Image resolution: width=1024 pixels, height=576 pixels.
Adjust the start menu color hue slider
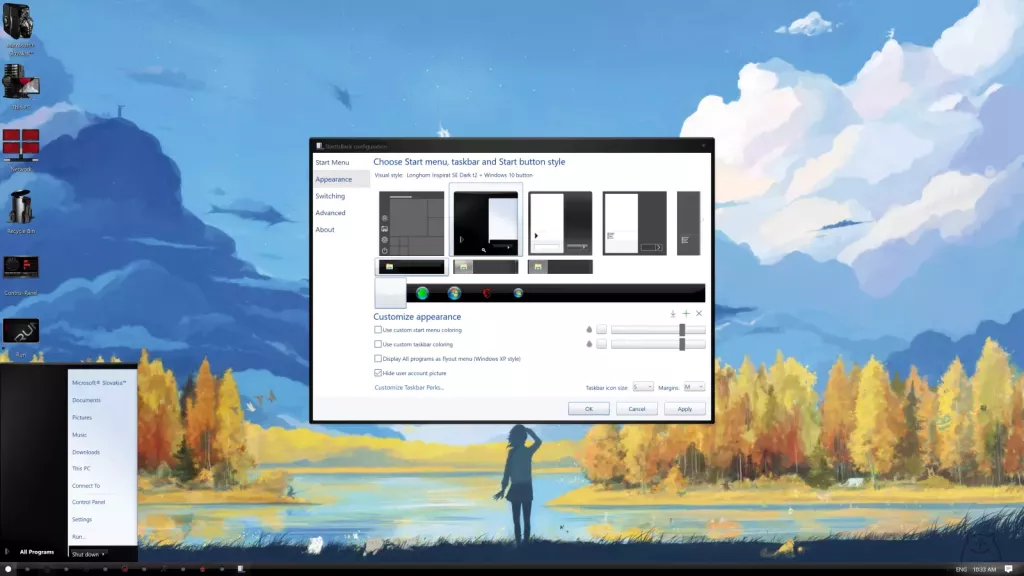[x=683, y=329]
